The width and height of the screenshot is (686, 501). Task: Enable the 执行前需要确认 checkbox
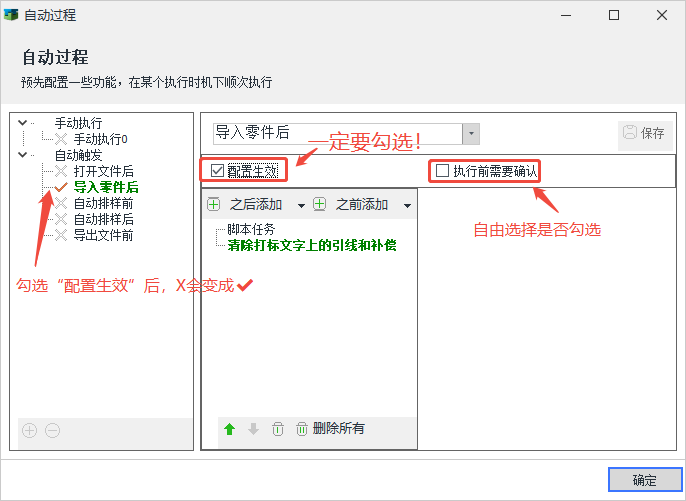pos(443,171)
